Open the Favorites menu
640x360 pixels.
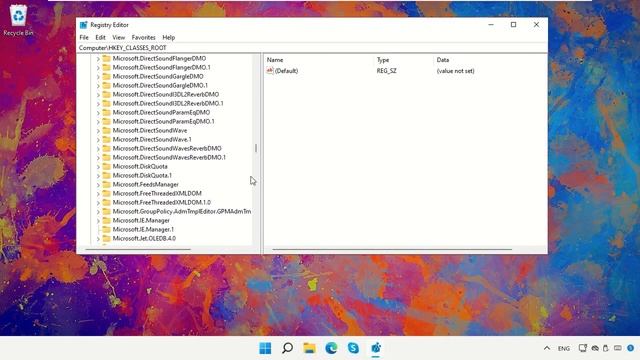point(144,38)
